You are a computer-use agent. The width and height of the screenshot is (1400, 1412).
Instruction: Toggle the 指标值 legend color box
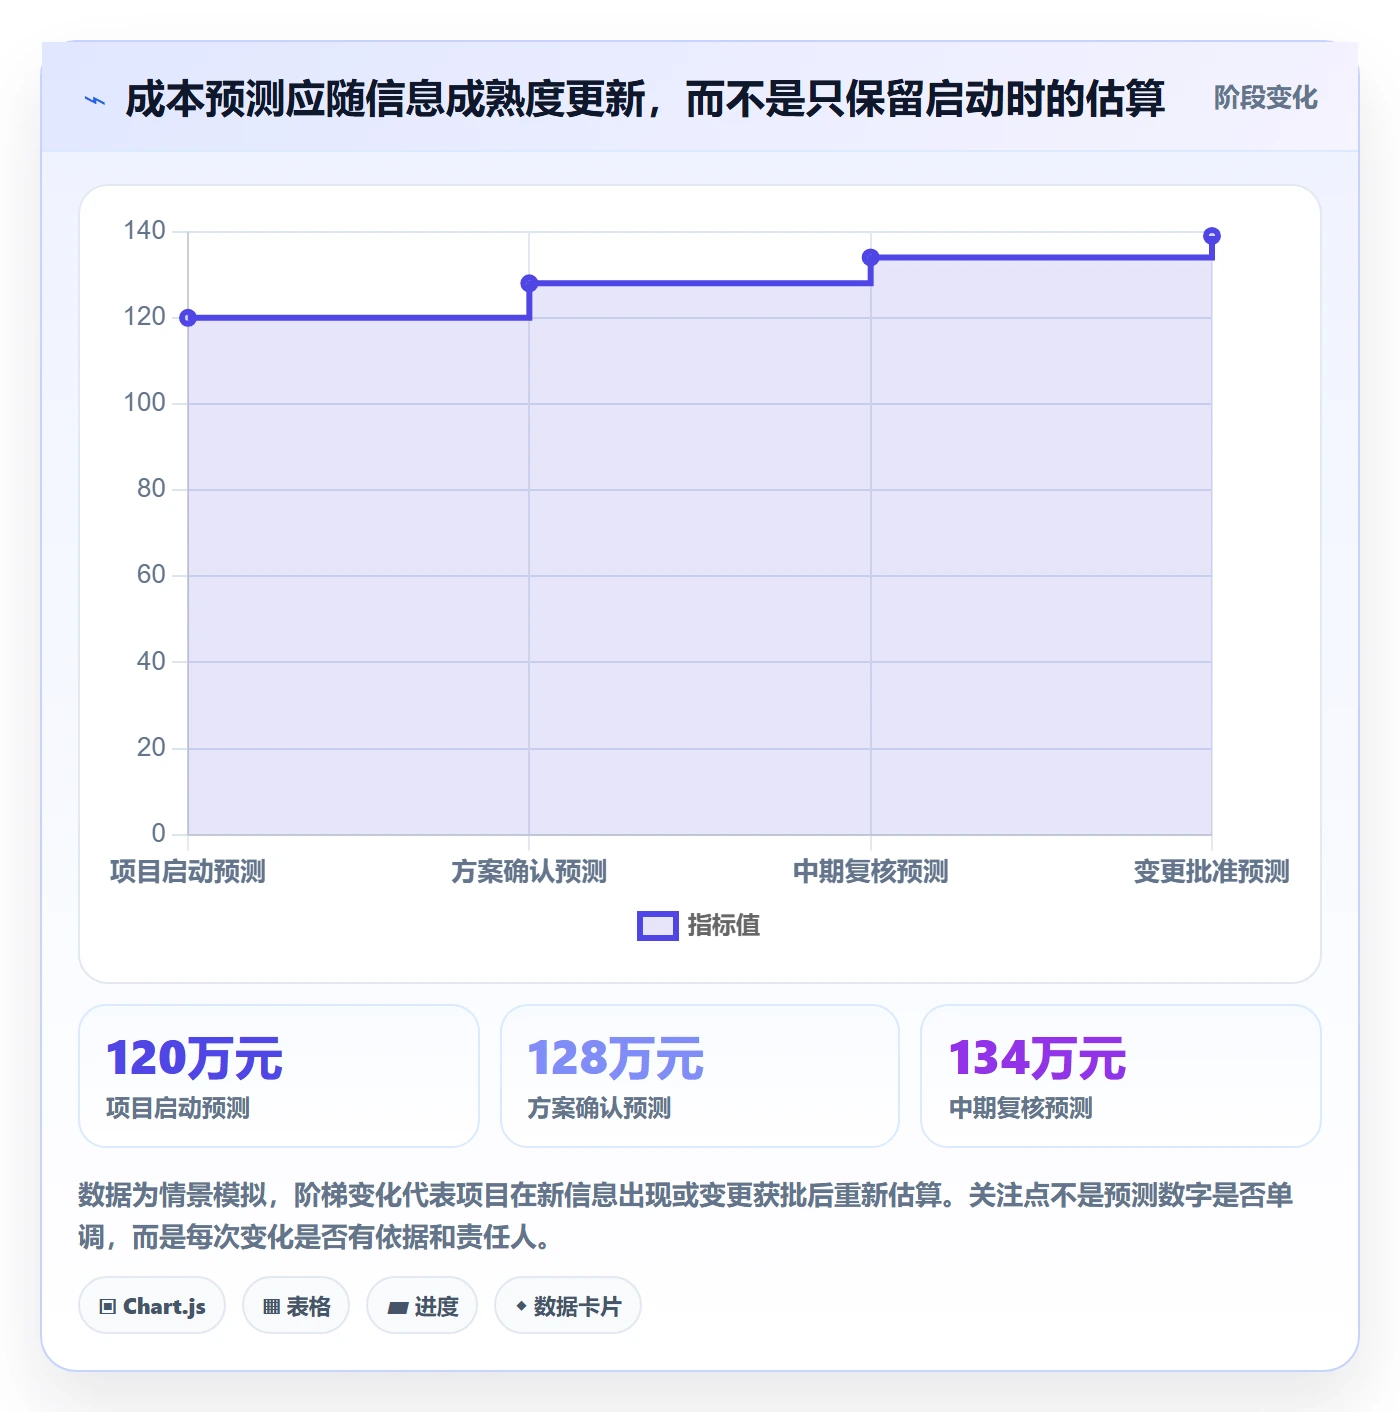click(658, 926)
